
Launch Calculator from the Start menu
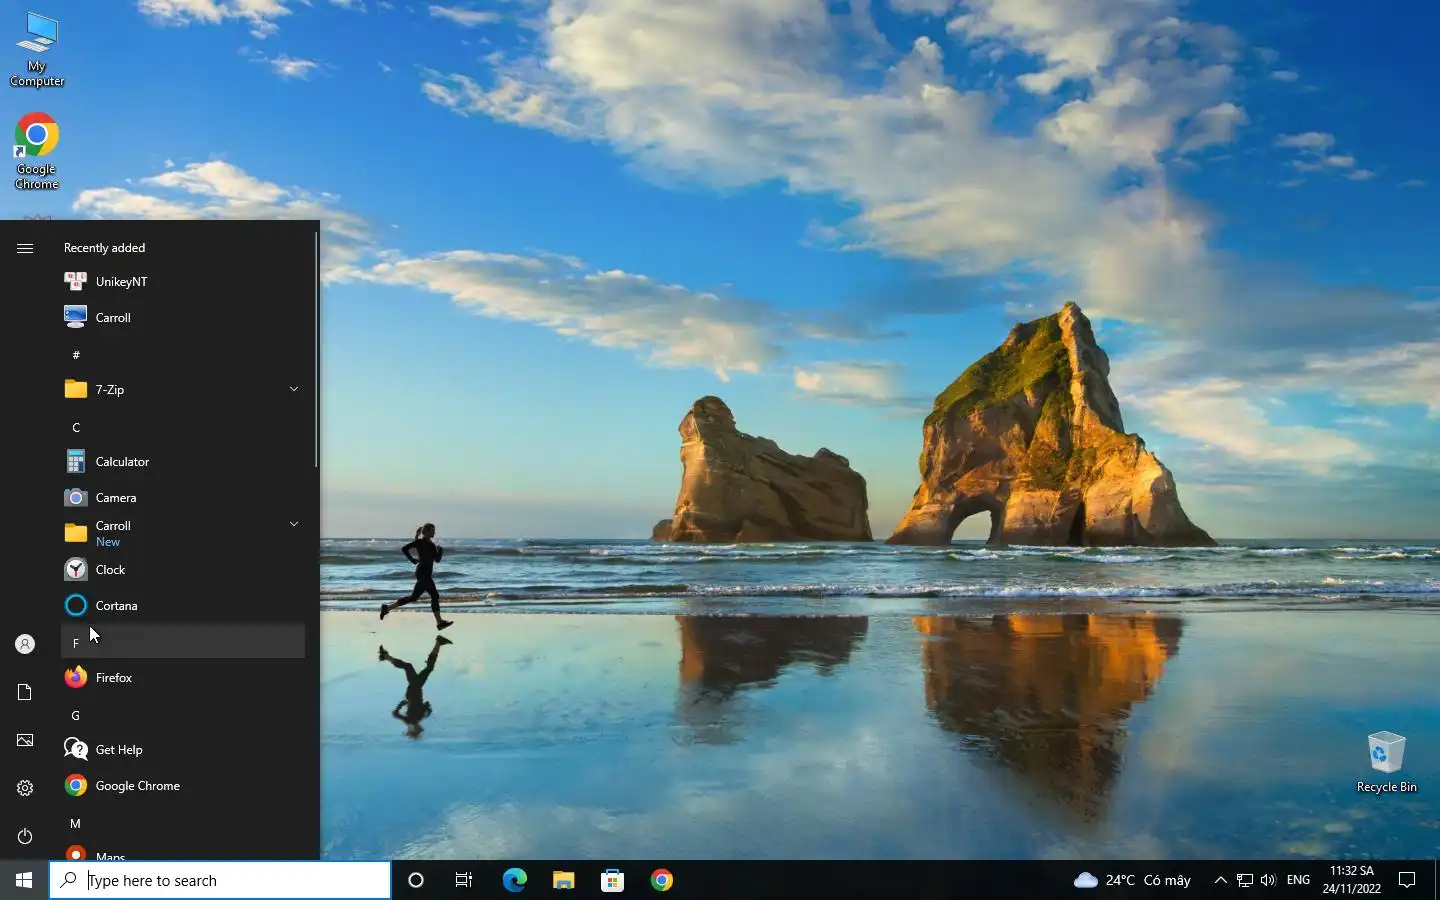pyautogui.click(x=183, y=461)
